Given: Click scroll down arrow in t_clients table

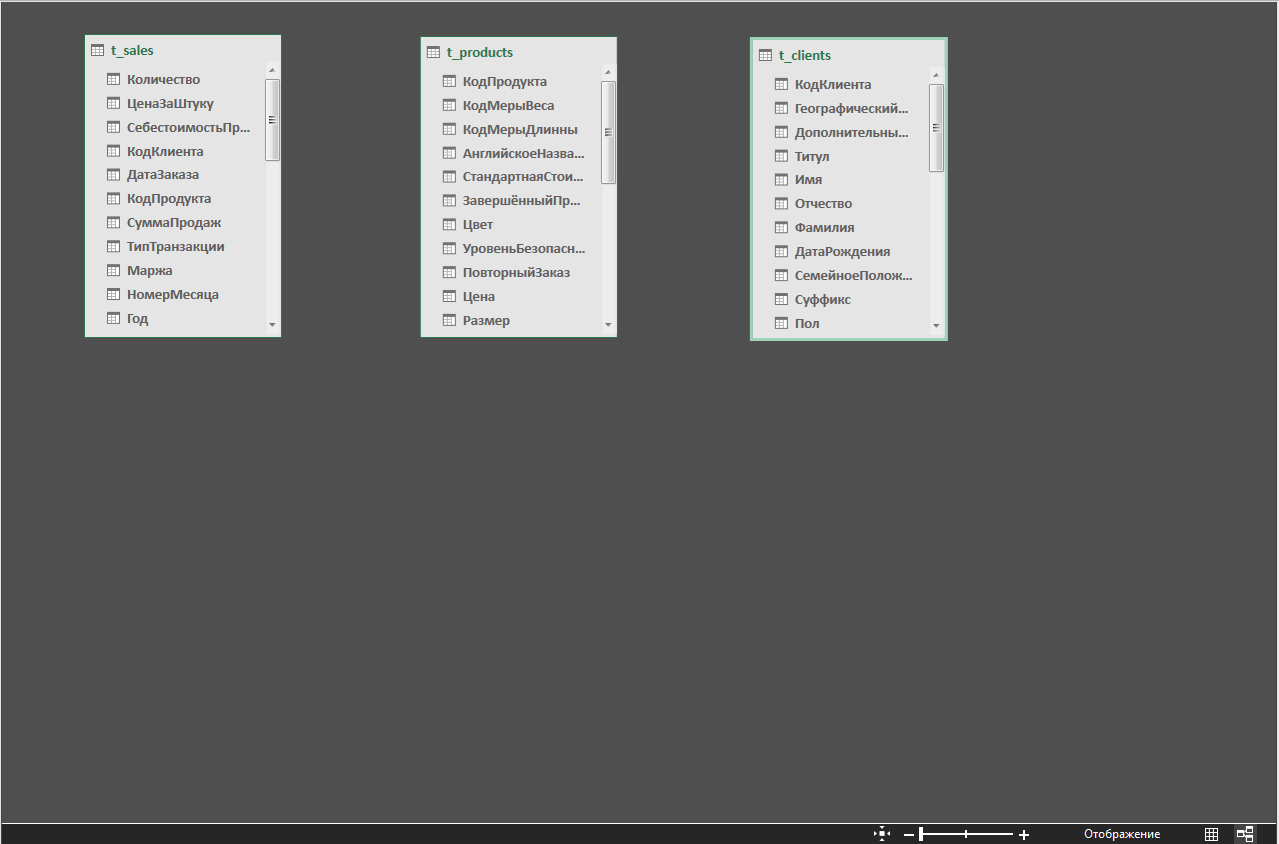Looking at the screenshot, I should tap(936, 326).
